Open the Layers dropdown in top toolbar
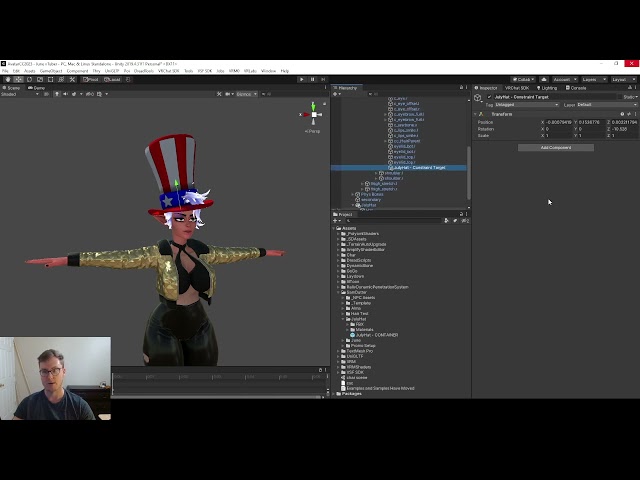 point(594,80)
